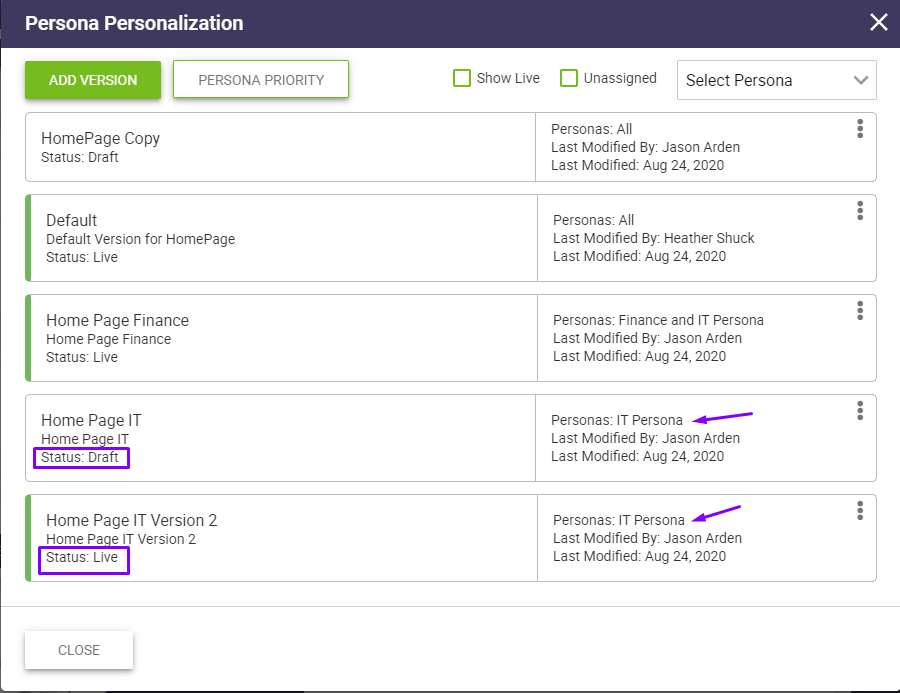Screen dimensions: 900x693
Task: Click the Add Version button
Action: click(92, 80)
